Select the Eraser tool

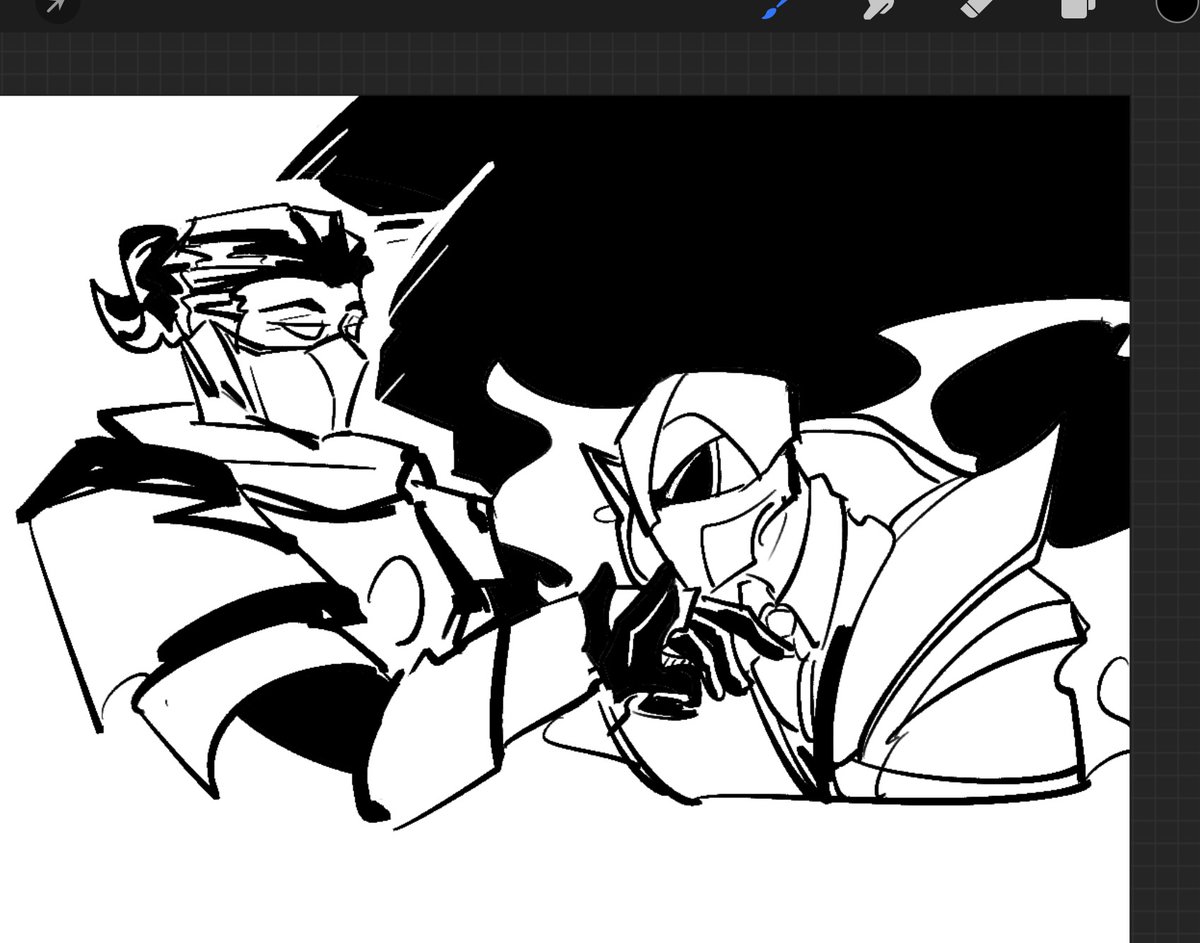pyautogui.click(x=975, y=8)
